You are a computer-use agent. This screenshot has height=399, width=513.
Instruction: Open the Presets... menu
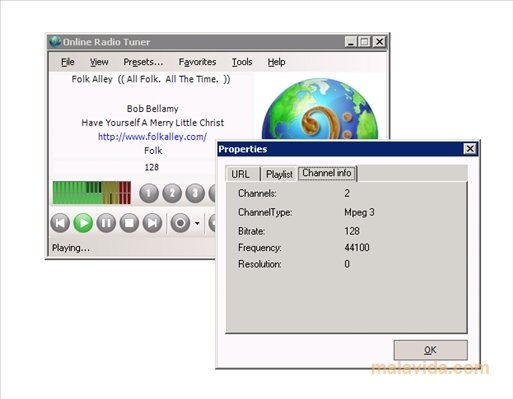click(143, 62)
